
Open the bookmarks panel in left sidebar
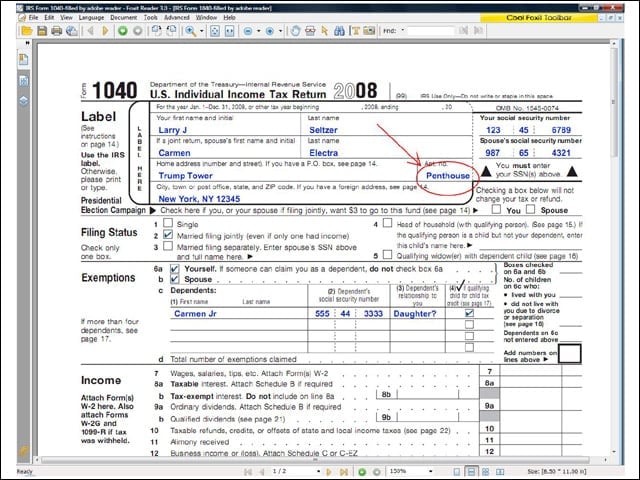click(x=23, y=60)
